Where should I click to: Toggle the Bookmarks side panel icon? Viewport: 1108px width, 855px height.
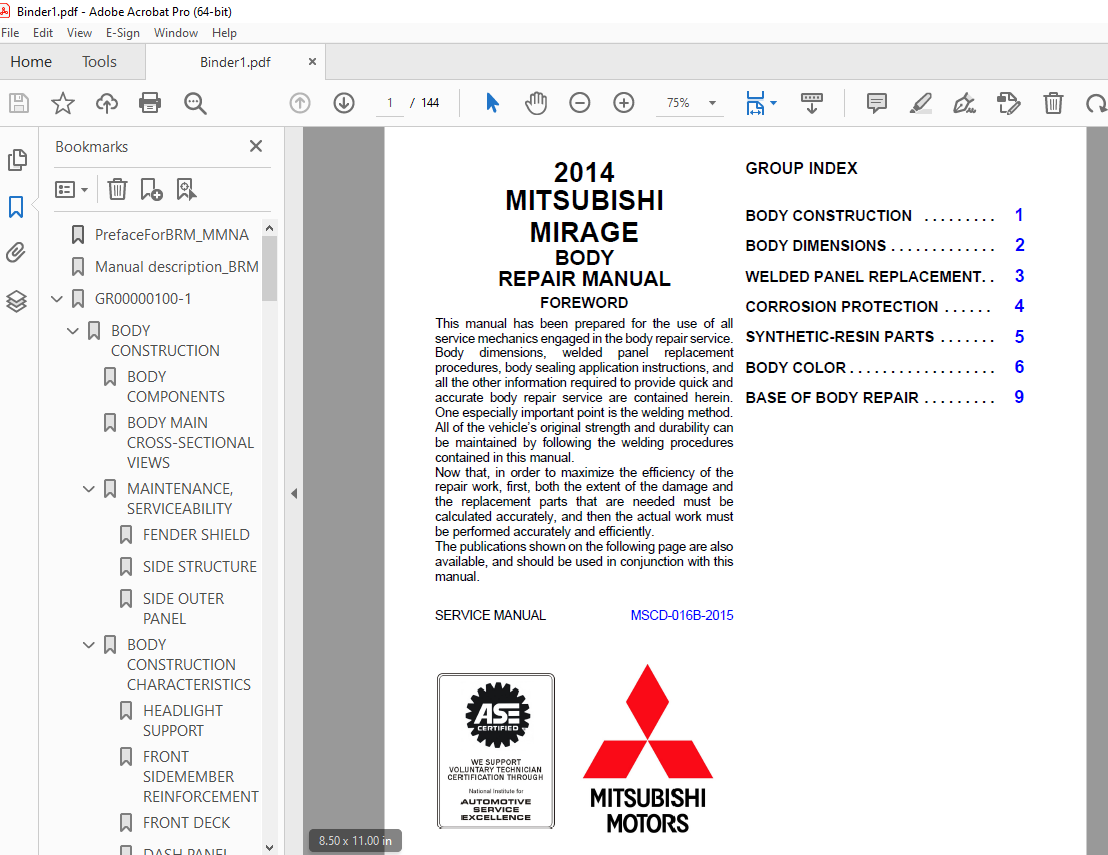click(x=16, y=207)
